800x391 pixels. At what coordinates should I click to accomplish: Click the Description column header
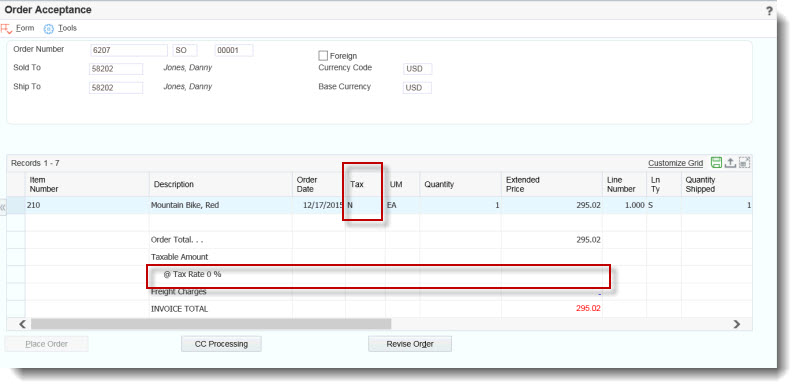click(x=221, y=184)
